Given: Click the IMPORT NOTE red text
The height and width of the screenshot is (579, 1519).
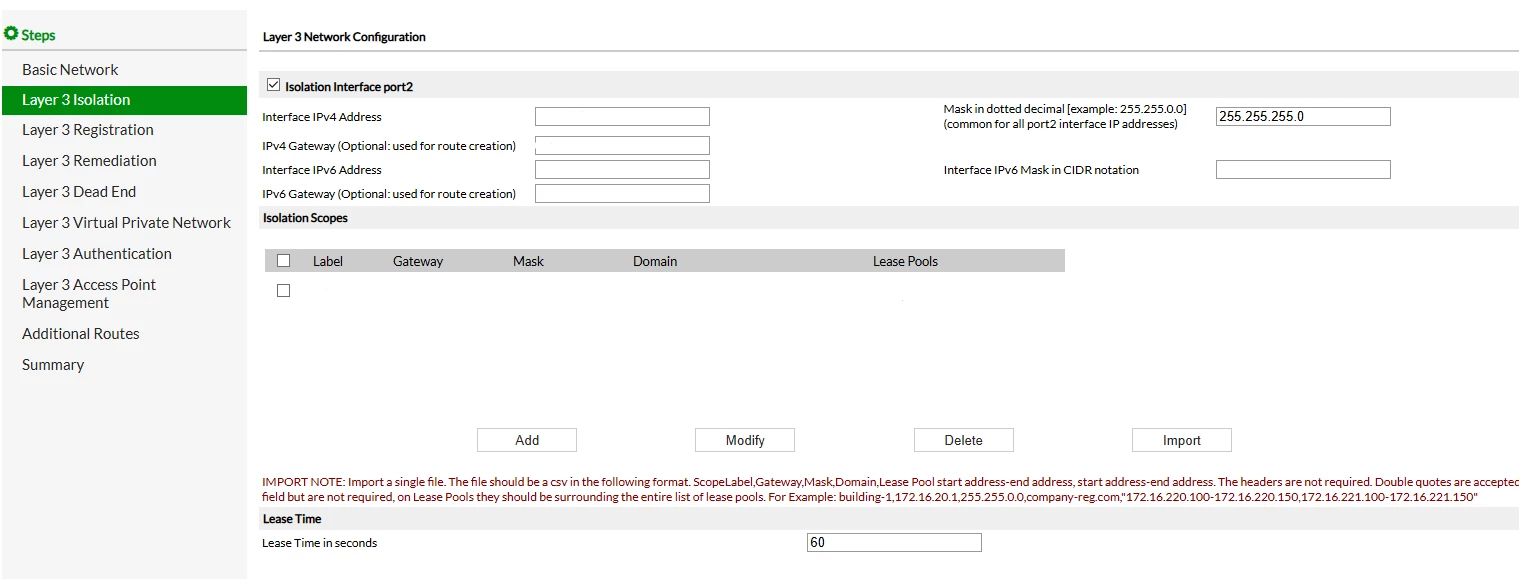Looking at the screenshot, I should tap(890, 489).
